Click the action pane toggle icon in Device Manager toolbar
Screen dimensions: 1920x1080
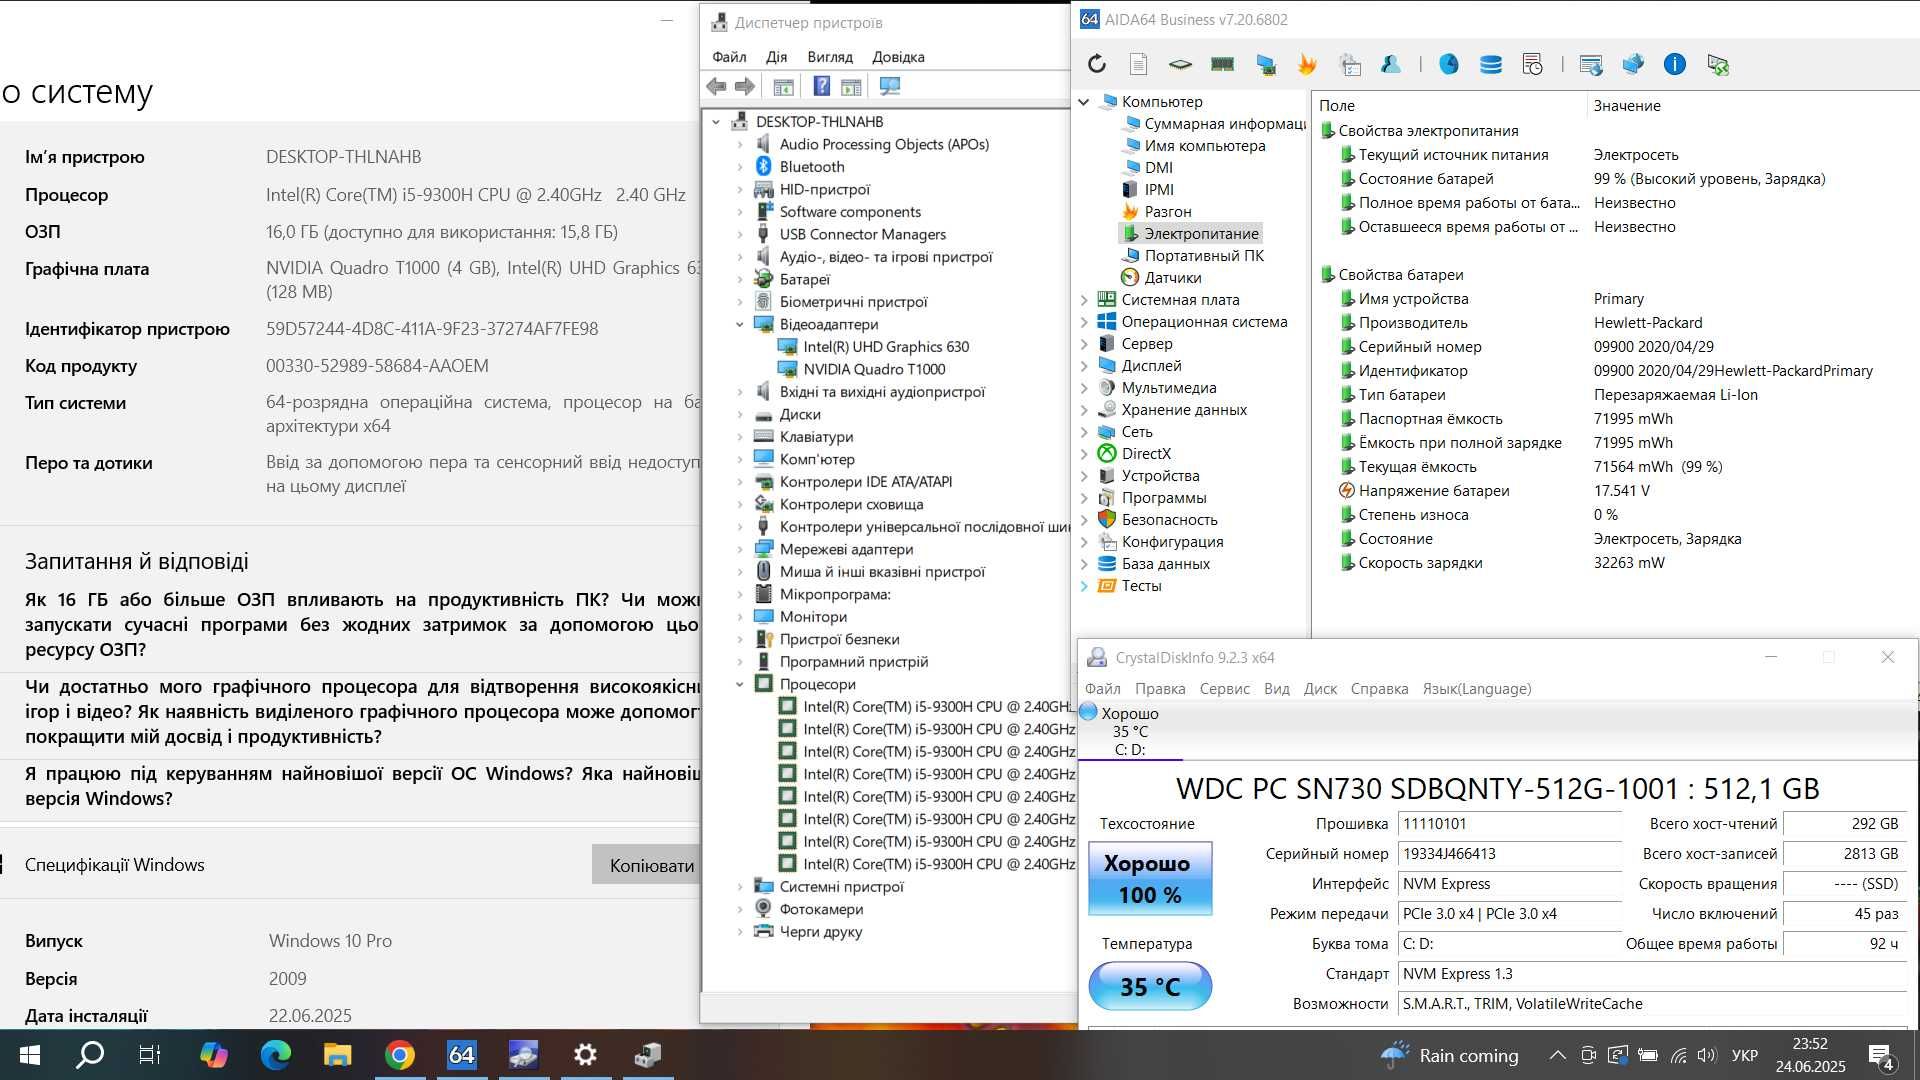click(851, 87)
